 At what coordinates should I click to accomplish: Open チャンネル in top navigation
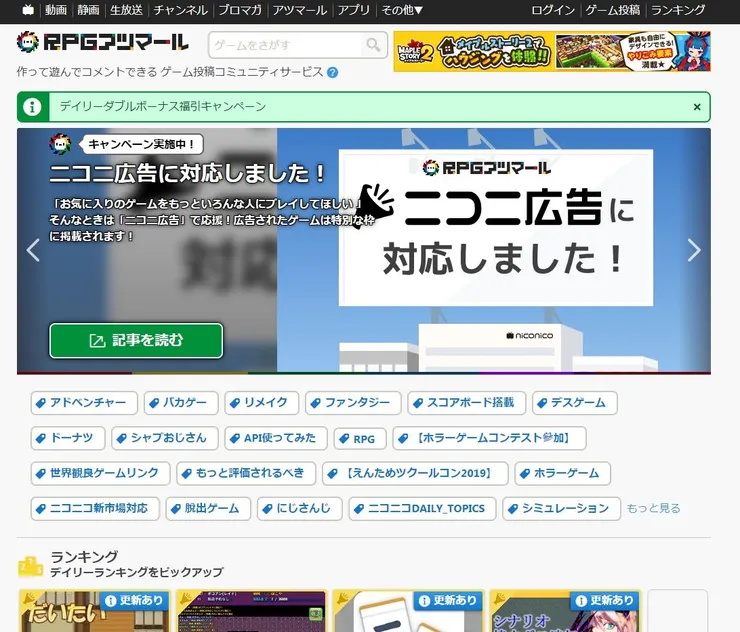click(180, 10)
